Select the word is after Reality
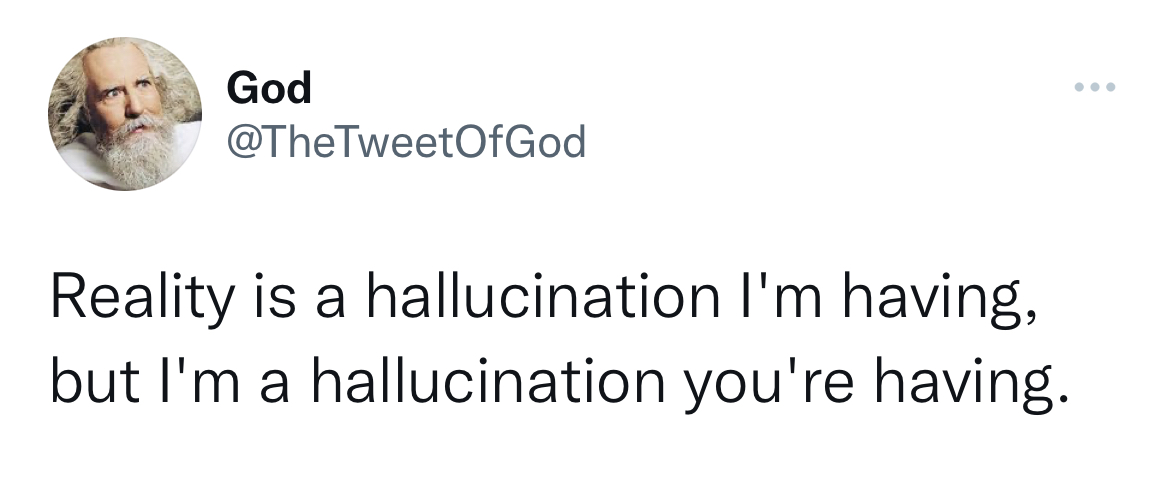 [x=274, y=298]
